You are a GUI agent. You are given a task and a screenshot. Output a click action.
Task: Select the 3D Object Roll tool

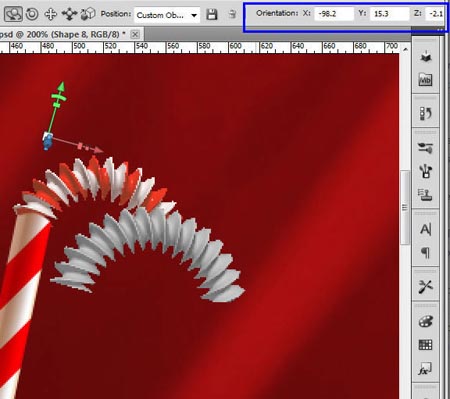click(x=32, y=14)
